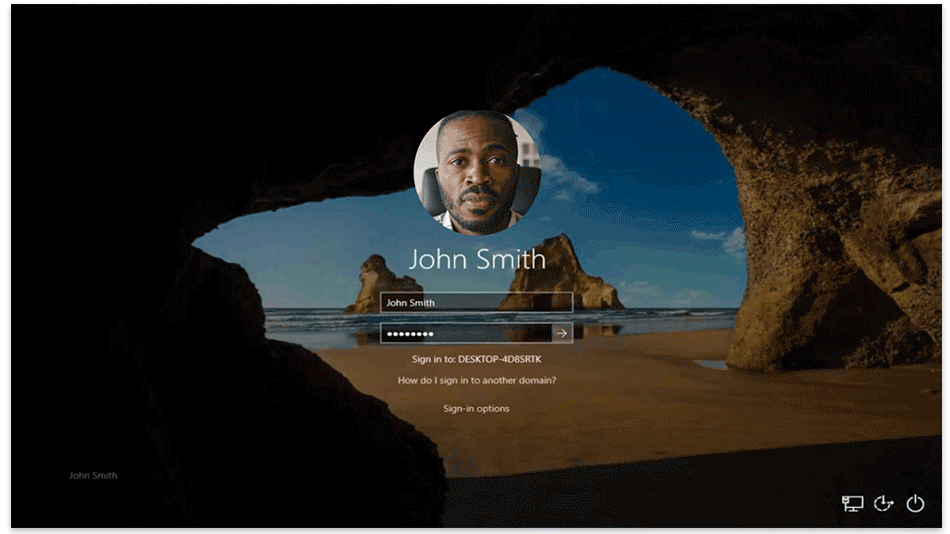950x534 pixels.
Task: Click the 'Sign in to: DESKTOP-4D8SRTK' text
Action: [476, 359]
